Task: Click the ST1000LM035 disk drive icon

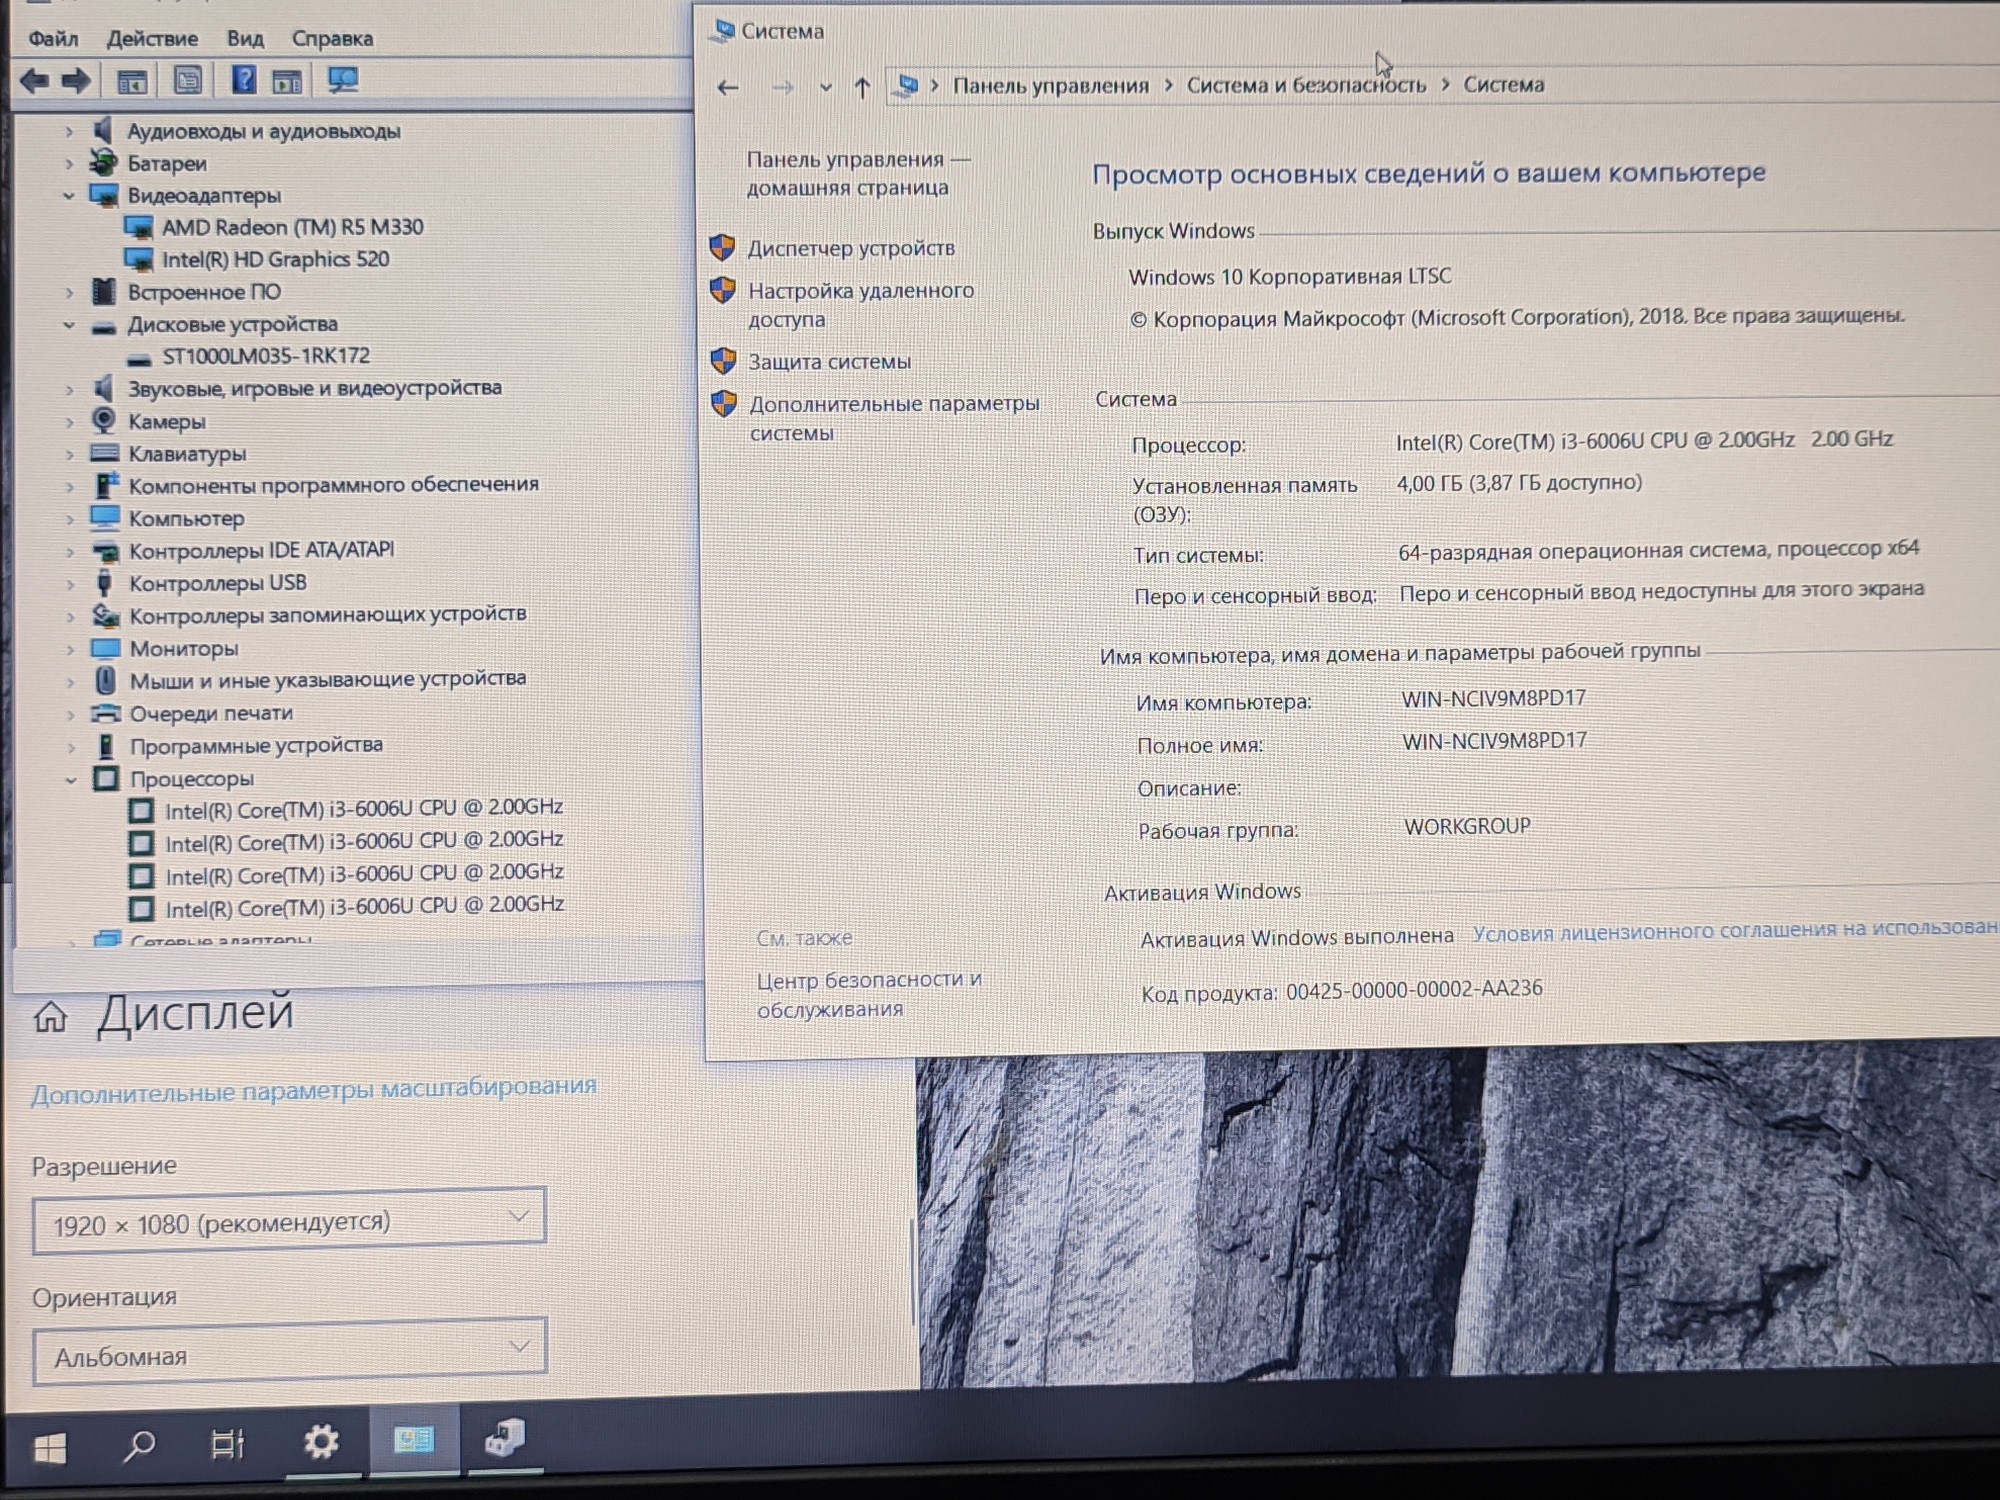Action: [x=139, y=358]
